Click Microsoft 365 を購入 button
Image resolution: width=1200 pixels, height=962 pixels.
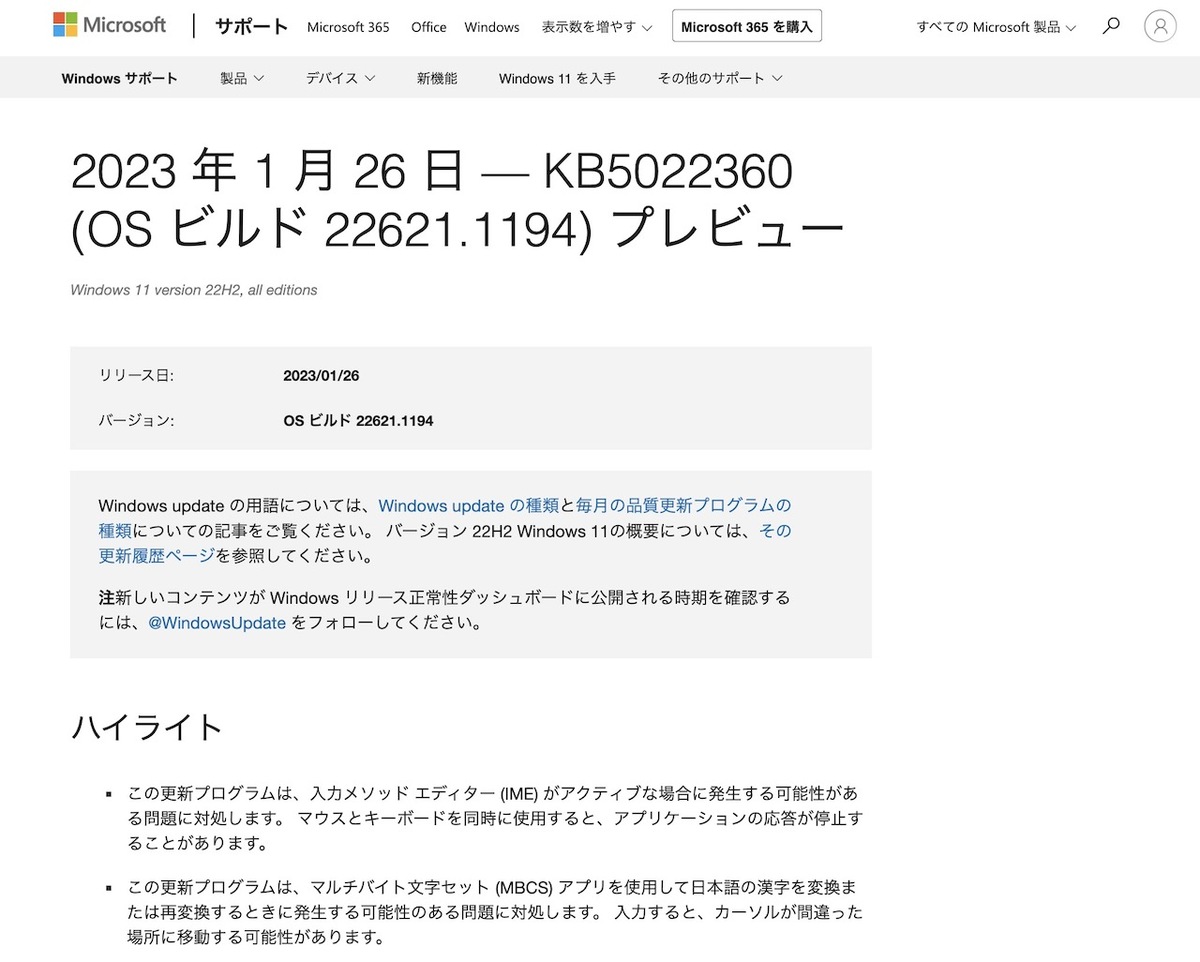pos(747,27)
